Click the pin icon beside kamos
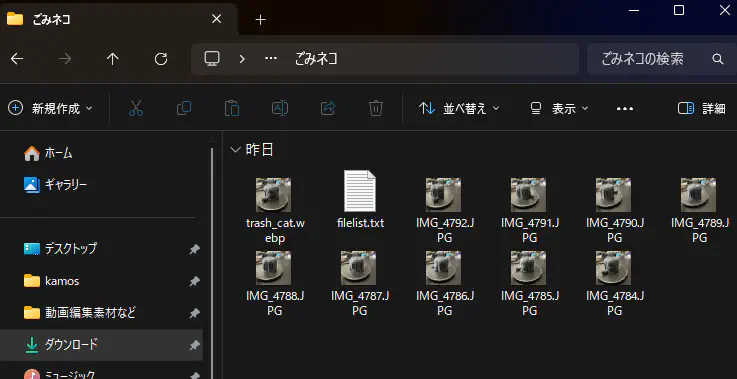Viewport: 737px width, 379px height. point(194,281)
